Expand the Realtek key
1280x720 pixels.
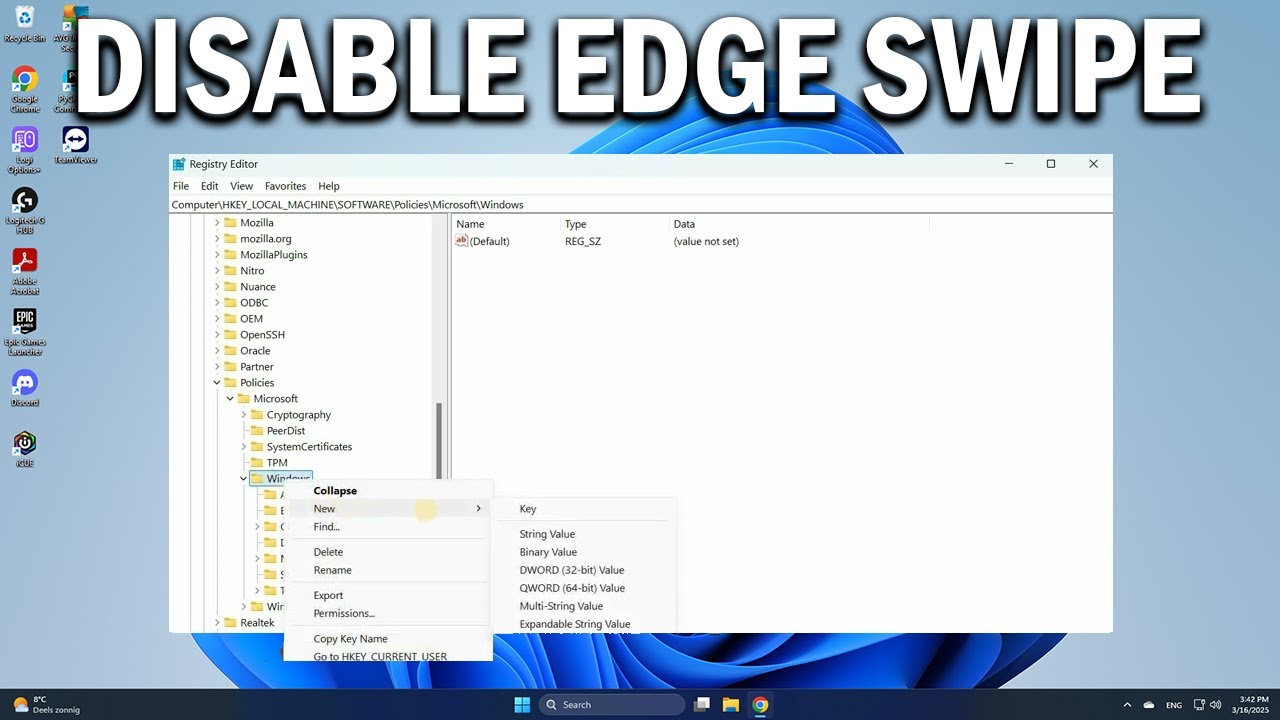coord(217,623)
